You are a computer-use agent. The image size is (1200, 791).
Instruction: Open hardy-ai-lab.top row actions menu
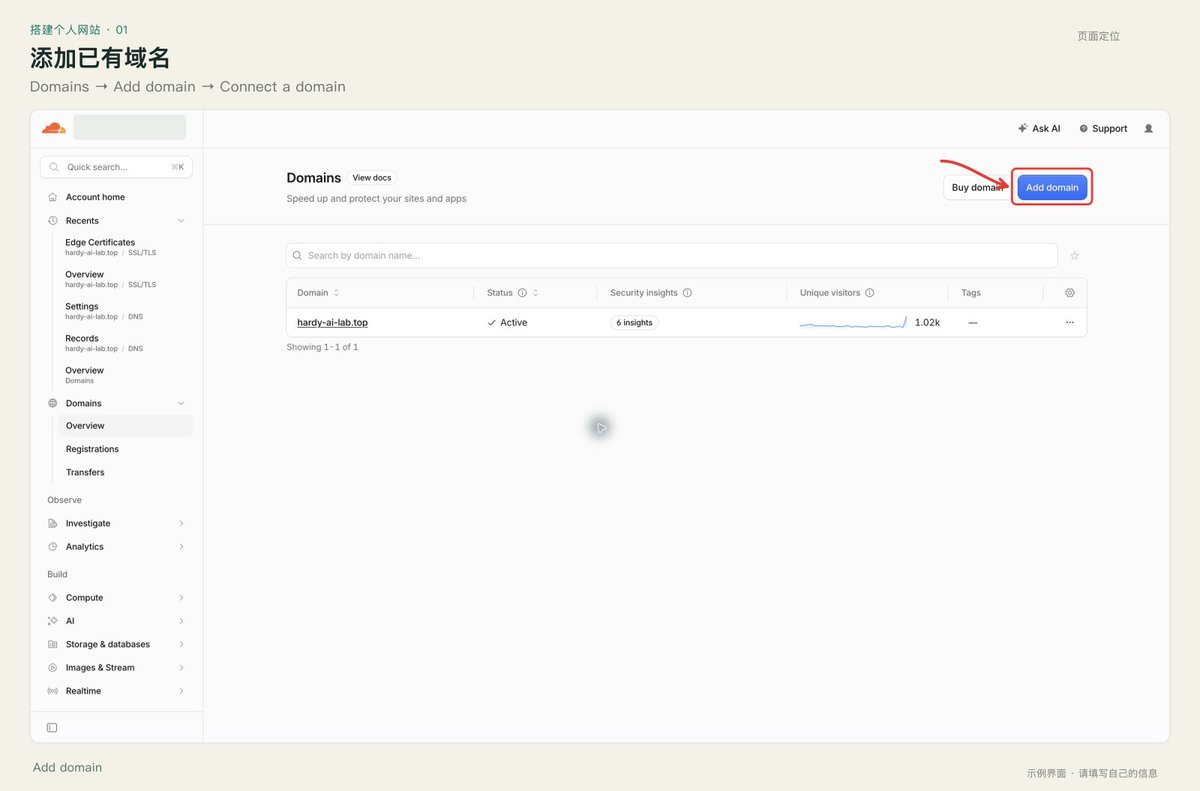tap(1070, 322)
